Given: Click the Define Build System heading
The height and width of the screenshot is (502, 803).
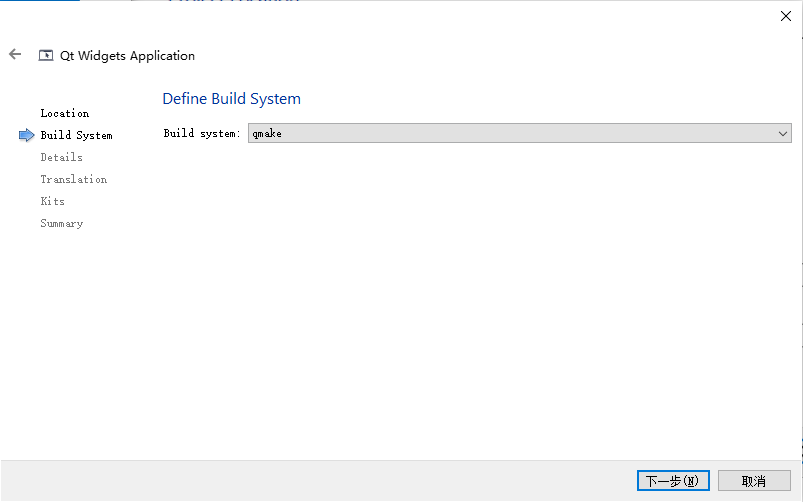Looking at the screenshot, I should click(231, 98).
